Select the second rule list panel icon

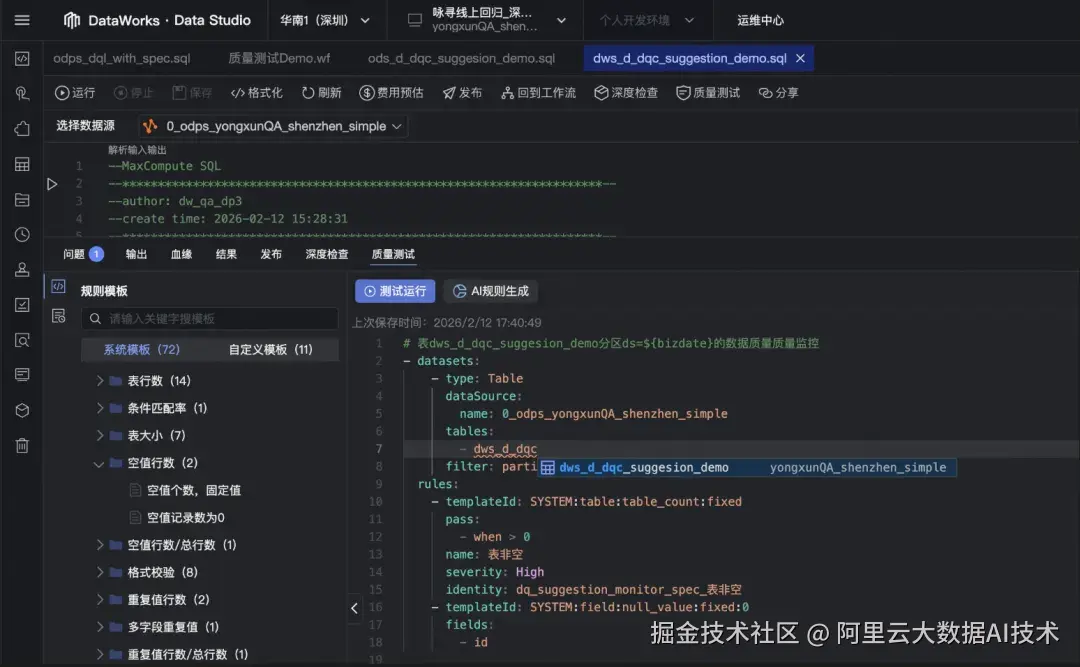(59, 316)
